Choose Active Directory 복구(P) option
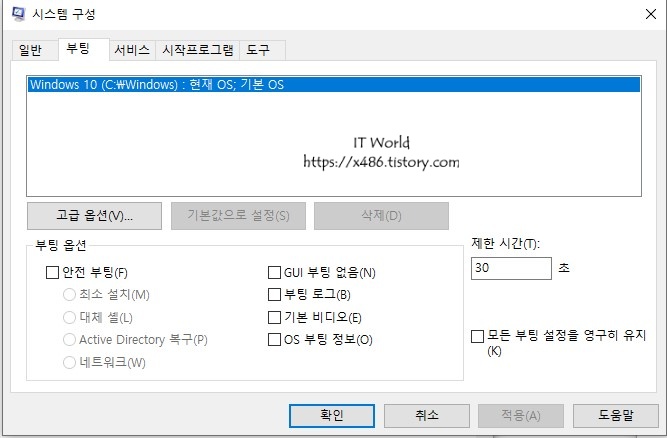This screenshot has height=438, width=667. coord(69,339)
